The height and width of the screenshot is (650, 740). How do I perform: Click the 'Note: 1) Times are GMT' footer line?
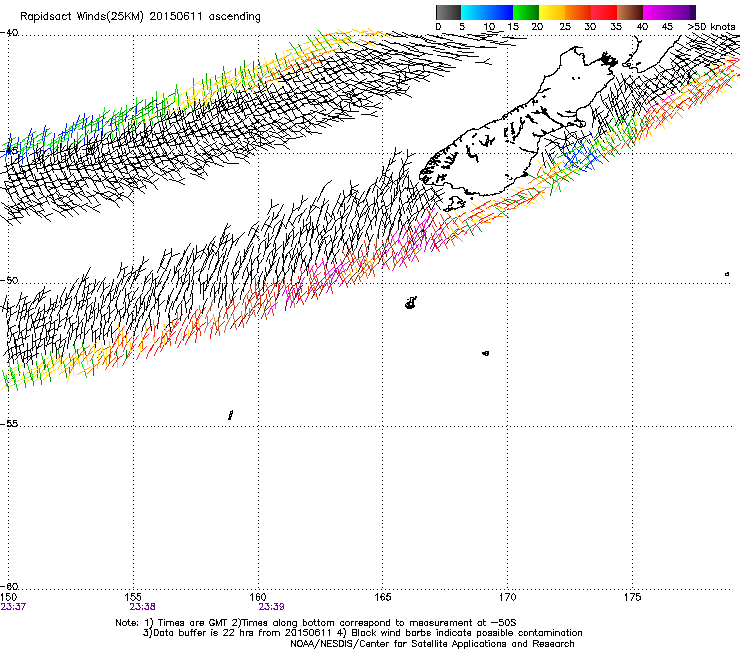pyautogui.click(x=316, y=623)
